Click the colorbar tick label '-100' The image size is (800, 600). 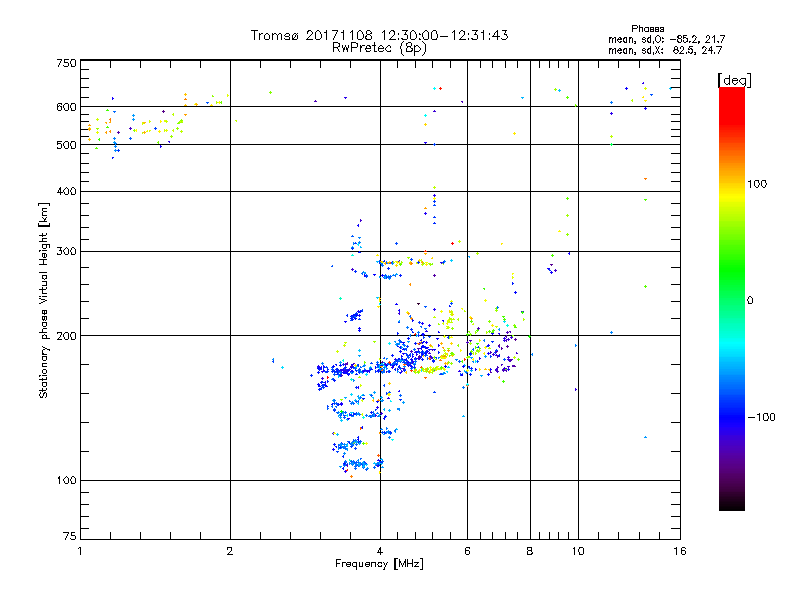[x=761, y=417]
